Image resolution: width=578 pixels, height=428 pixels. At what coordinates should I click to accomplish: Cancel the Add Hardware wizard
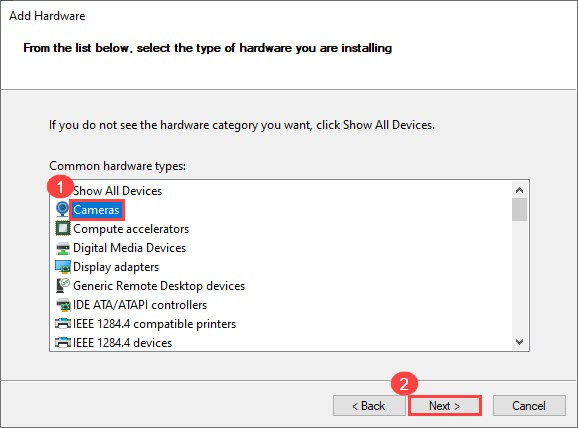[529, 406]
